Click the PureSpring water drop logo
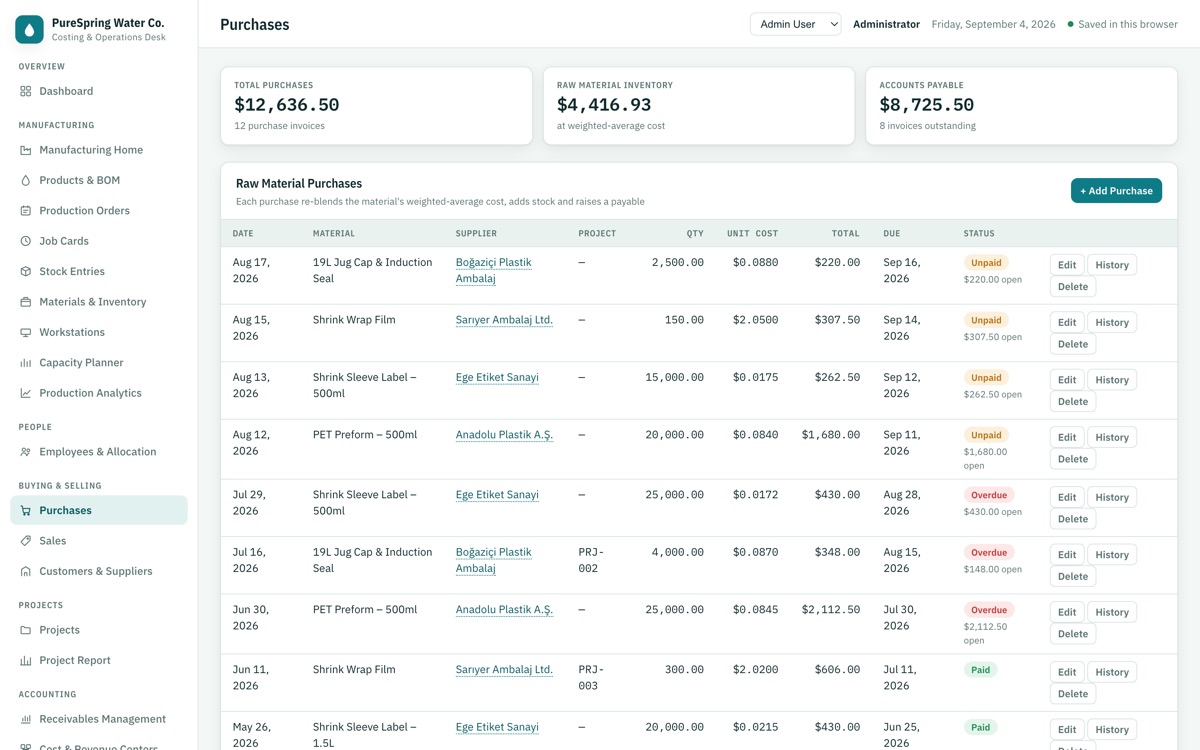This screenshot has width=1200, height=750. click(29, 29)
